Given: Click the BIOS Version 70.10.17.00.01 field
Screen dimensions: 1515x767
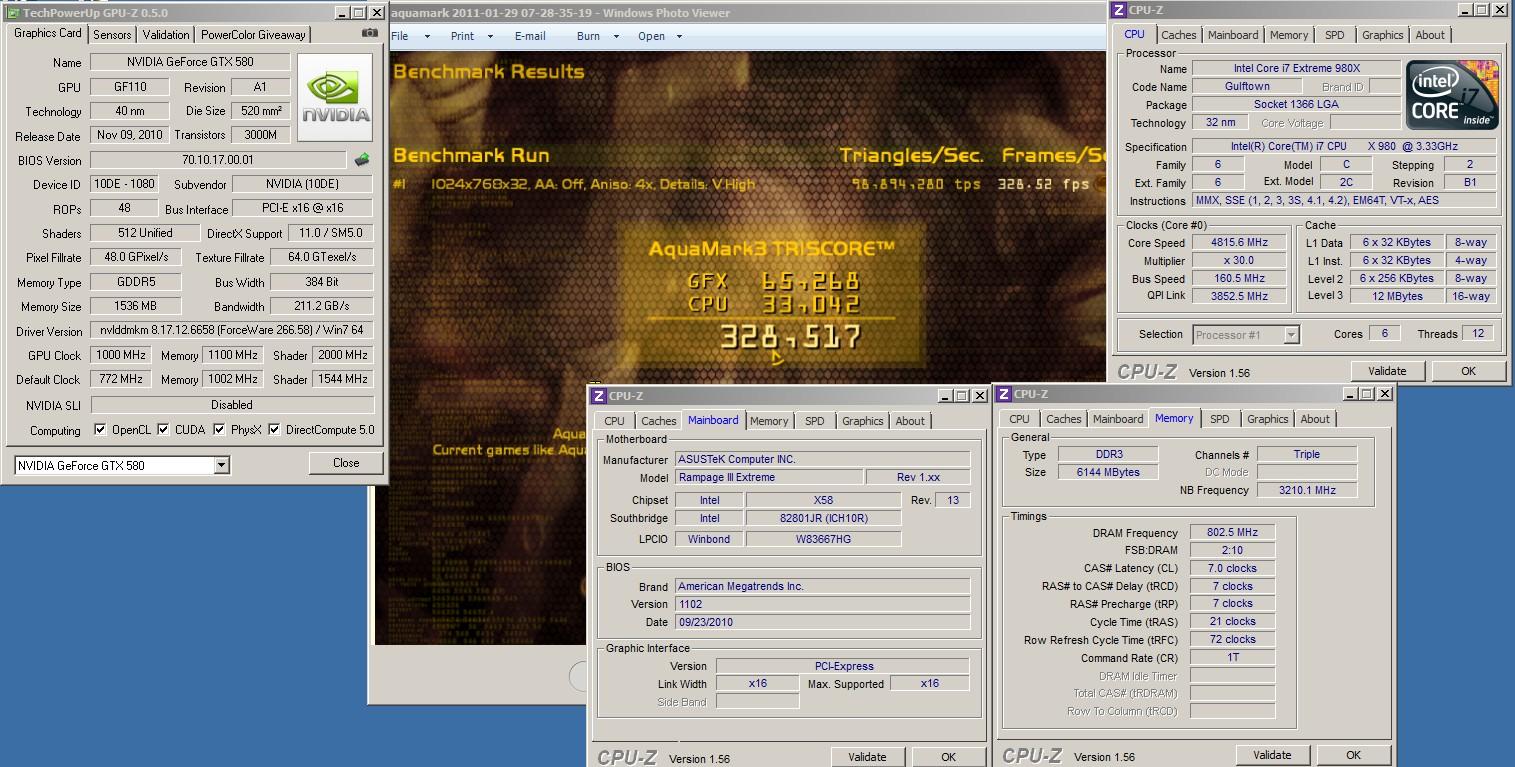Looking at the screenshot, I should pyautogui.click(x=218, y=160).
